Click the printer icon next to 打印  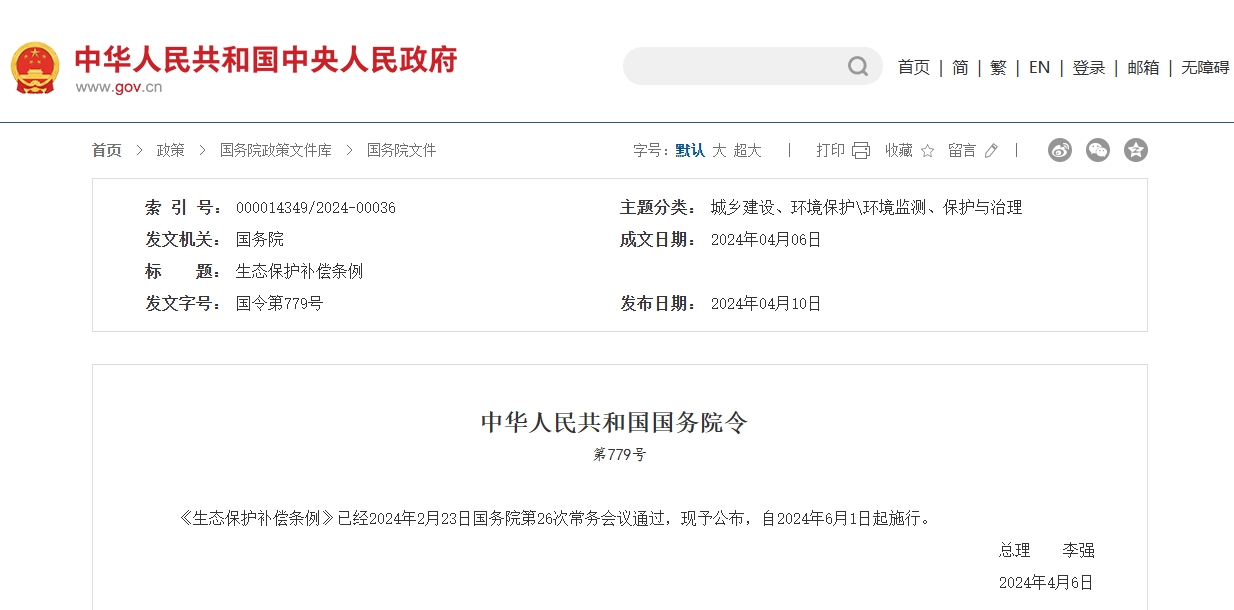click(x=861, y=150)
